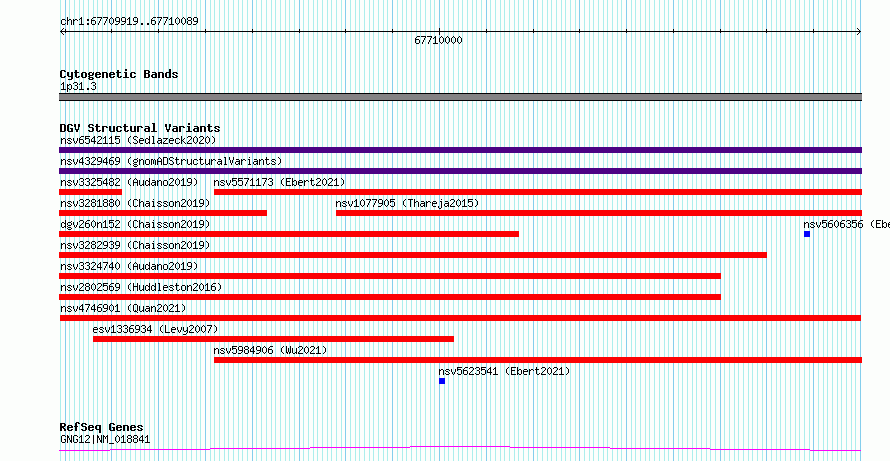890x461 pixels.
Task: Select the Cytogenetic Bands track title
Action: pos(119,74)
